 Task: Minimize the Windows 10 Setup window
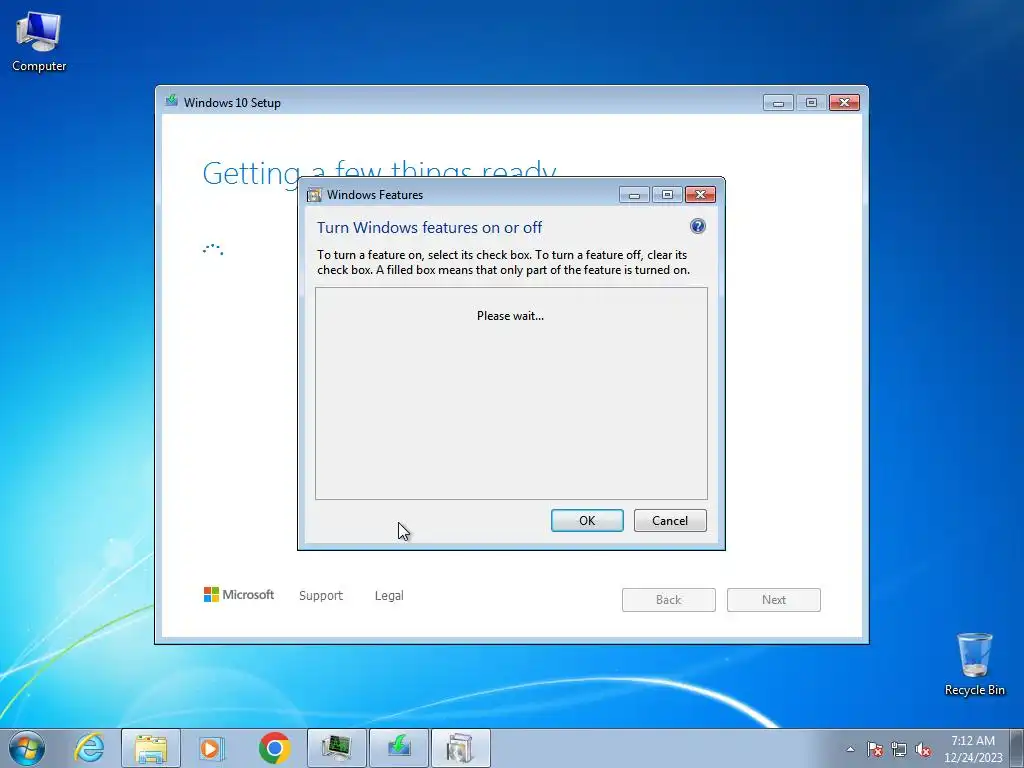click(778, 103)
